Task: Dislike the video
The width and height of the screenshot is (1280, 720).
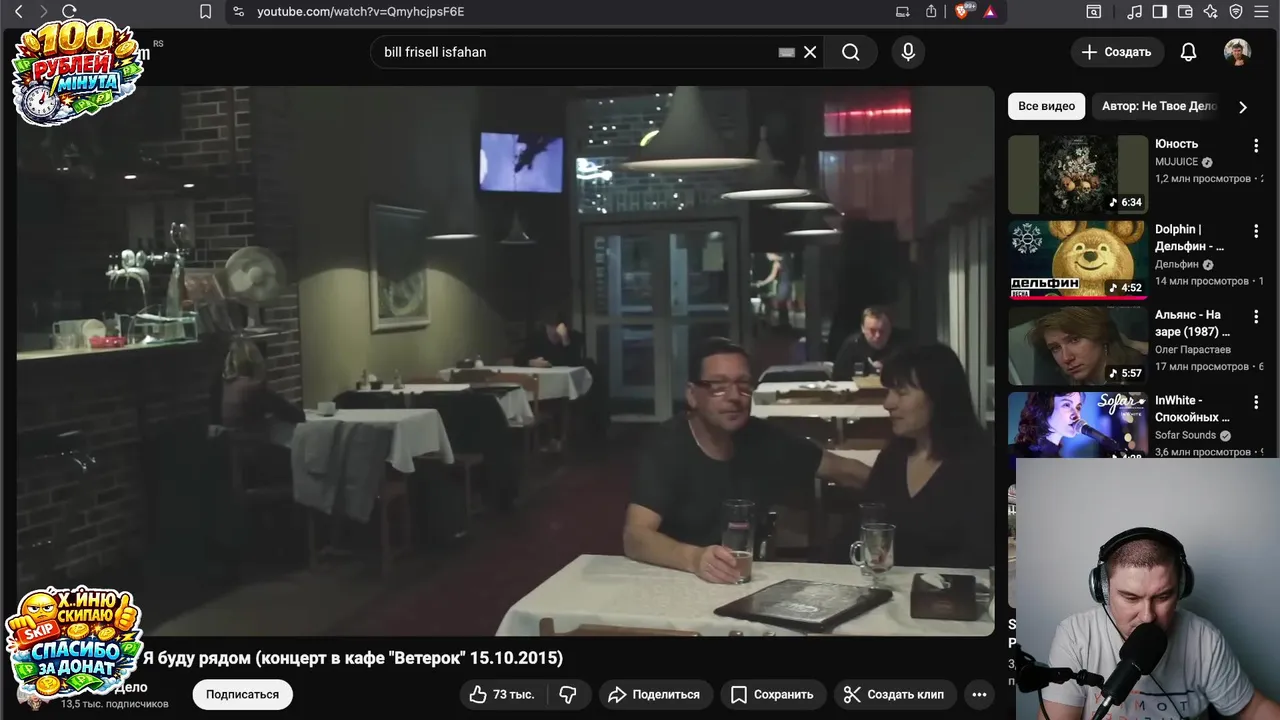Action: pos(568,694)
